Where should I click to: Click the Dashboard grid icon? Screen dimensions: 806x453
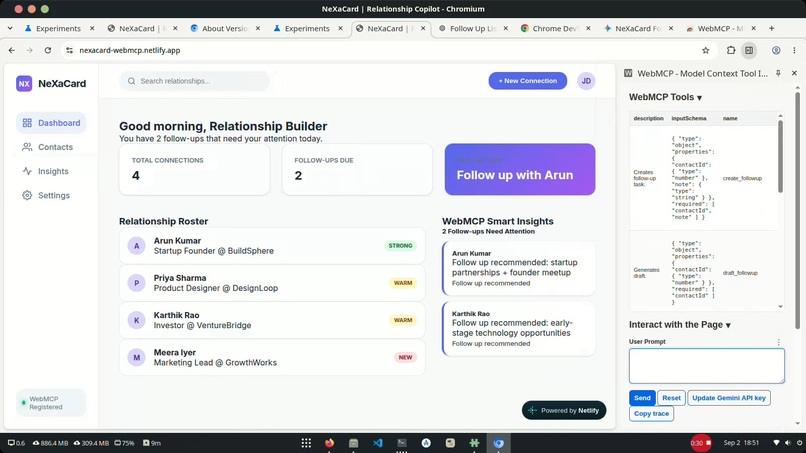[x=27, y=123]
